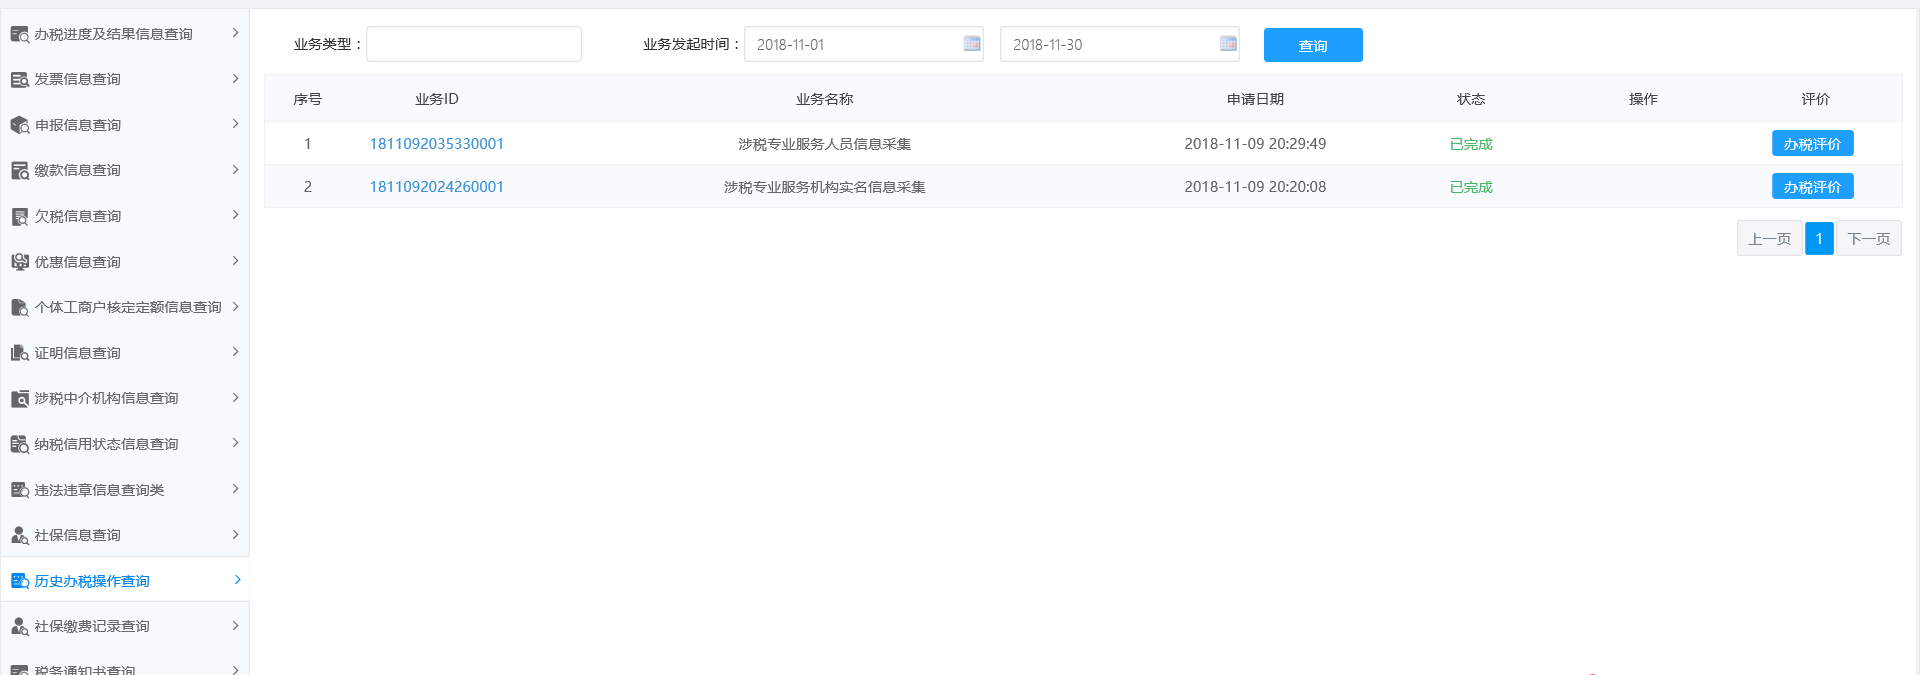The width and height of the screenshot is (1920, 675).
Task: Click the 优惠信息查询 sidebar icon
Action: coord(19,262)
